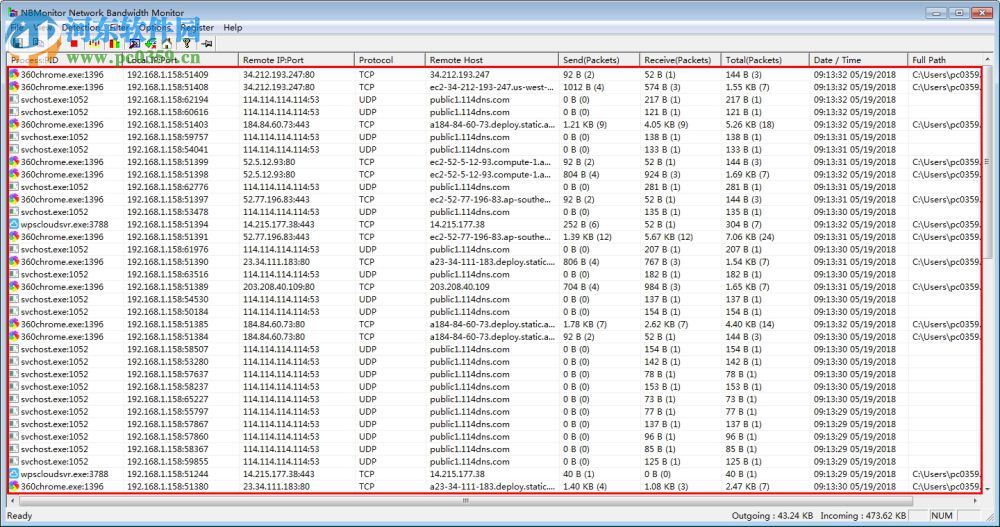The width and height of the screenshot is (1000, 527).
Task: Click wpscloudsvr icon in row with port 51394
Action: pyautogui.click(x=14, y=224)
